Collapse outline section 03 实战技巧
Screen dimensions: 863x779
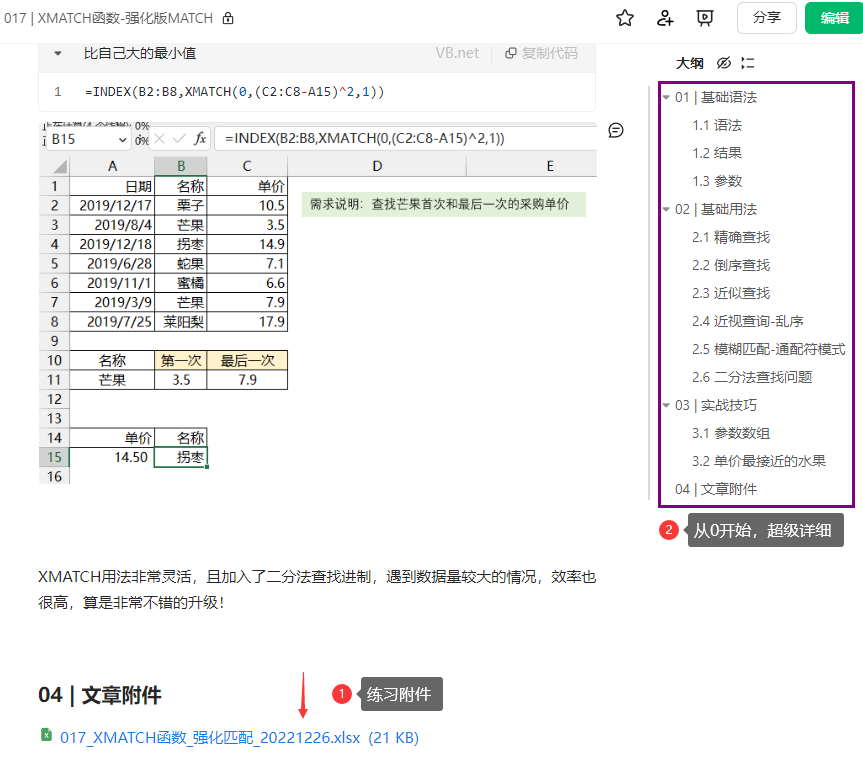click(666, 406)
